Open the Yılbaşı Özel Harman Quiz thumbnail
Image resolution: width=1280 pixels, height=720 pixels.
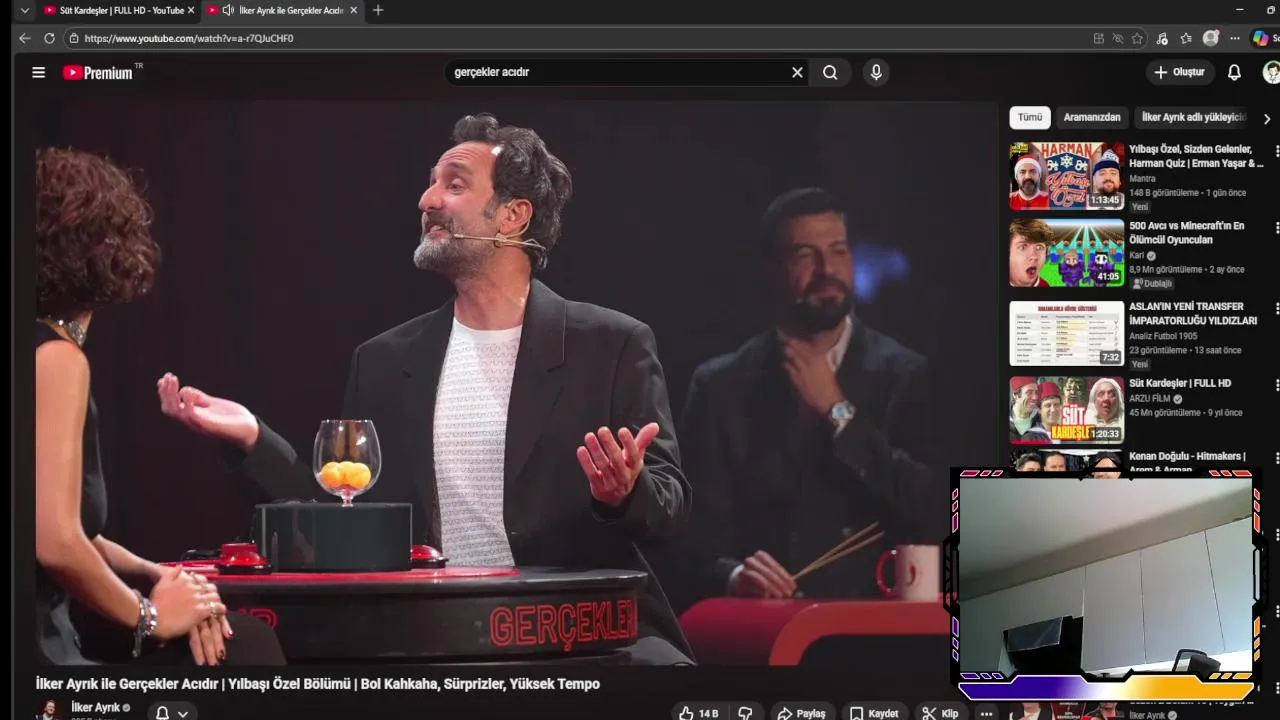1066,176
